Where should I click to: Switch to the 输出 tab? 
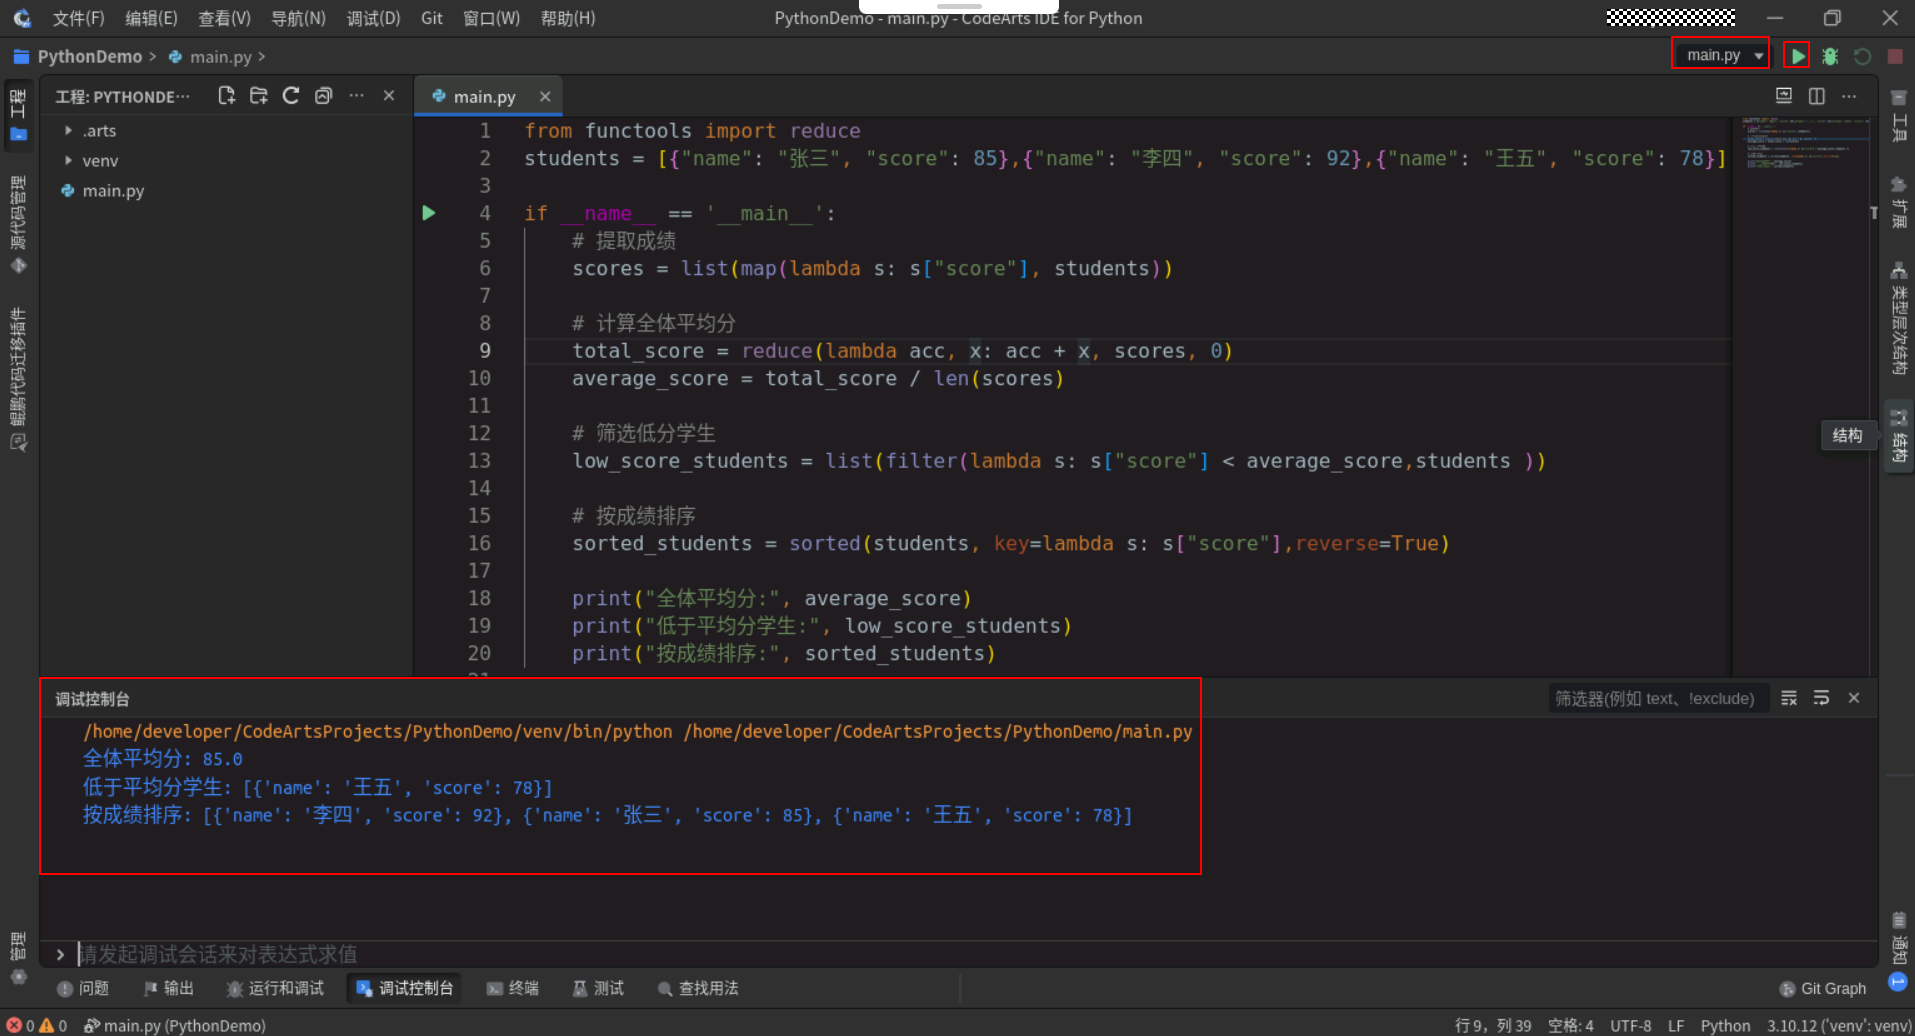click(x=168, y=988)
